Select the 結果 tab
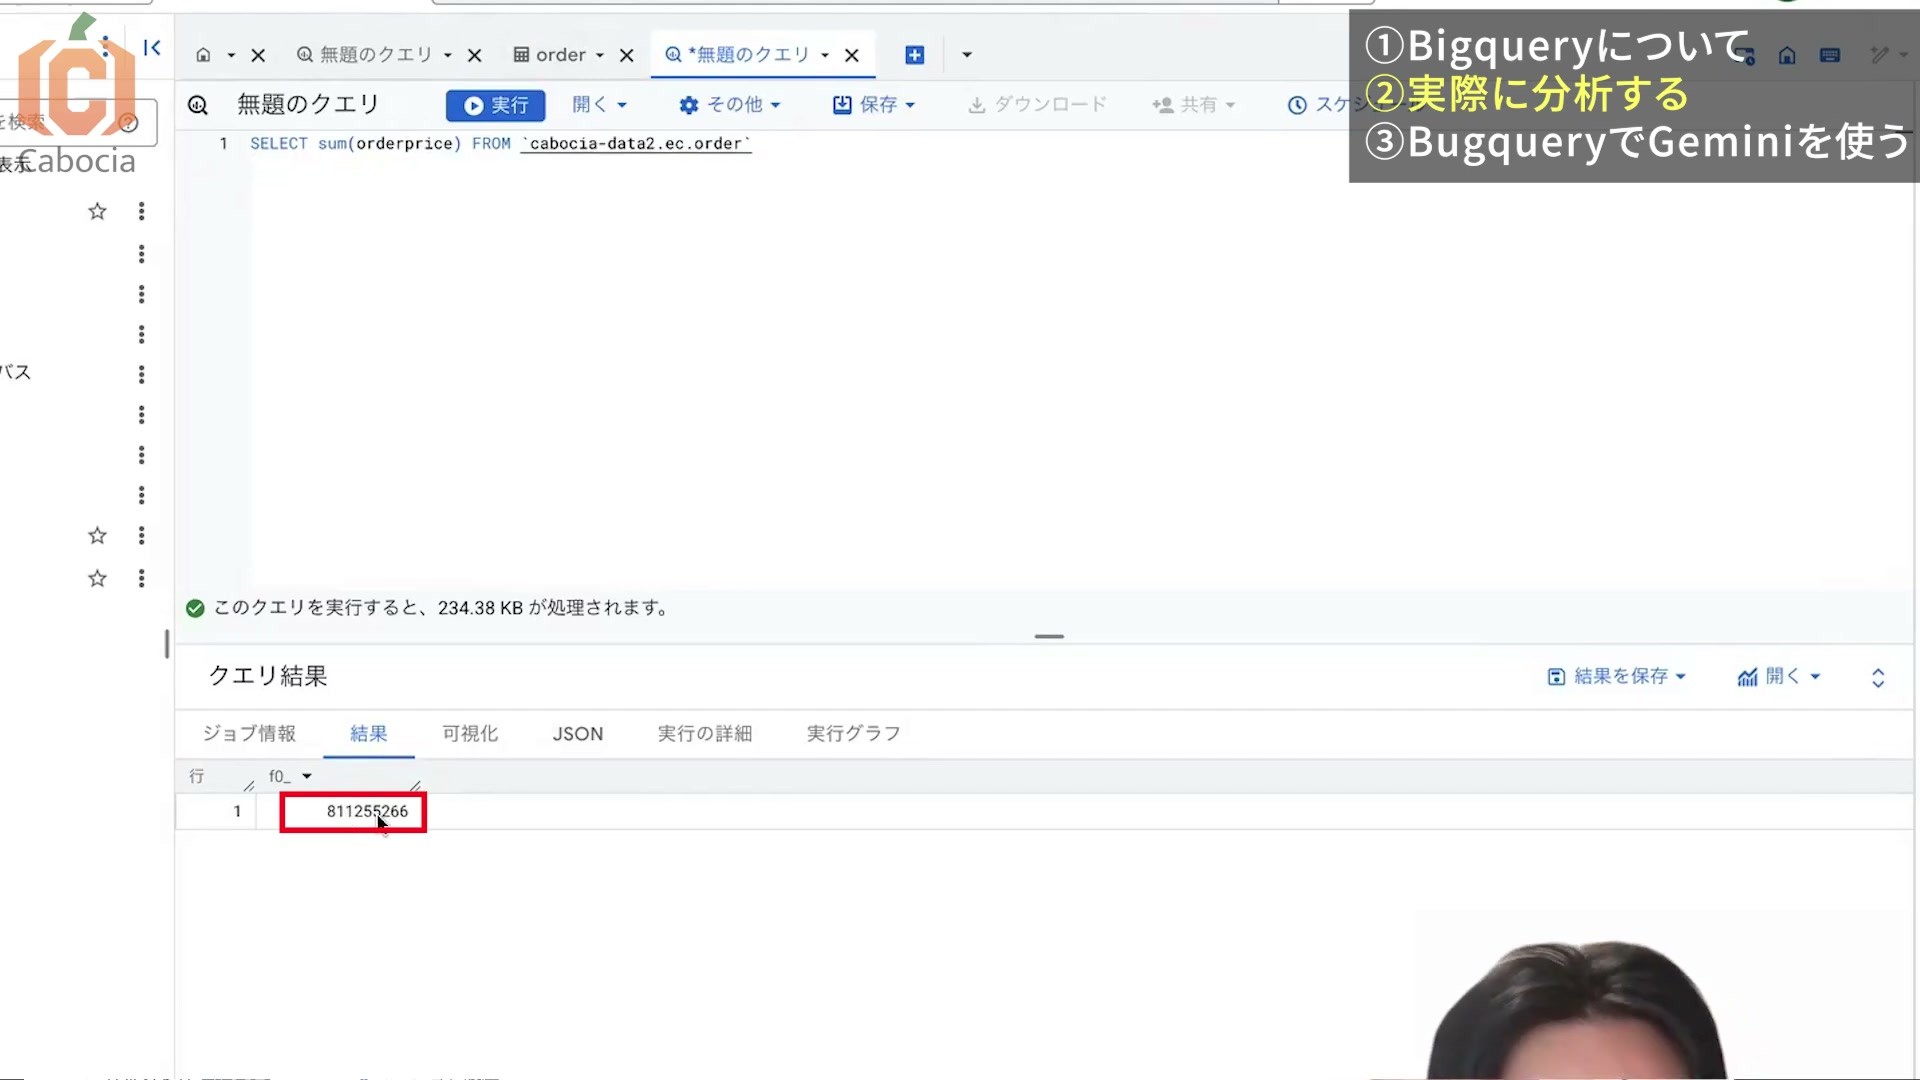 point(369,734)
